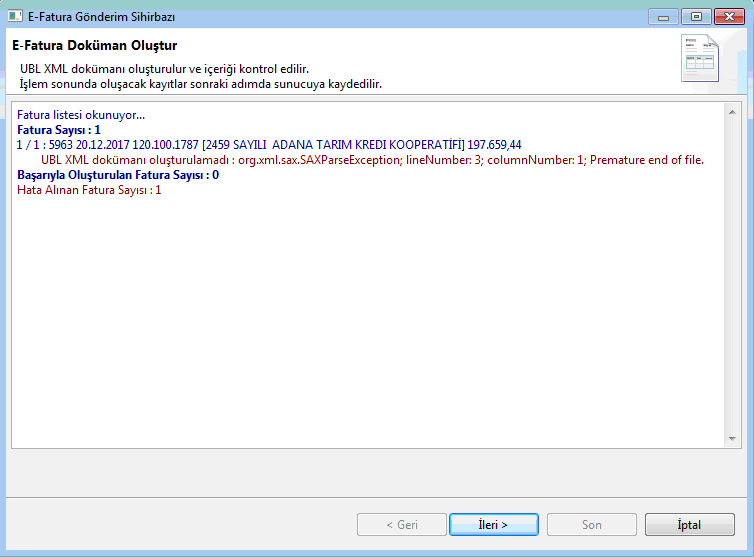Select the ADANA TARIM KREDİ KOOPERATİFİ invoice line
Viewport: 754px width, 557px height.
[269, 145]
